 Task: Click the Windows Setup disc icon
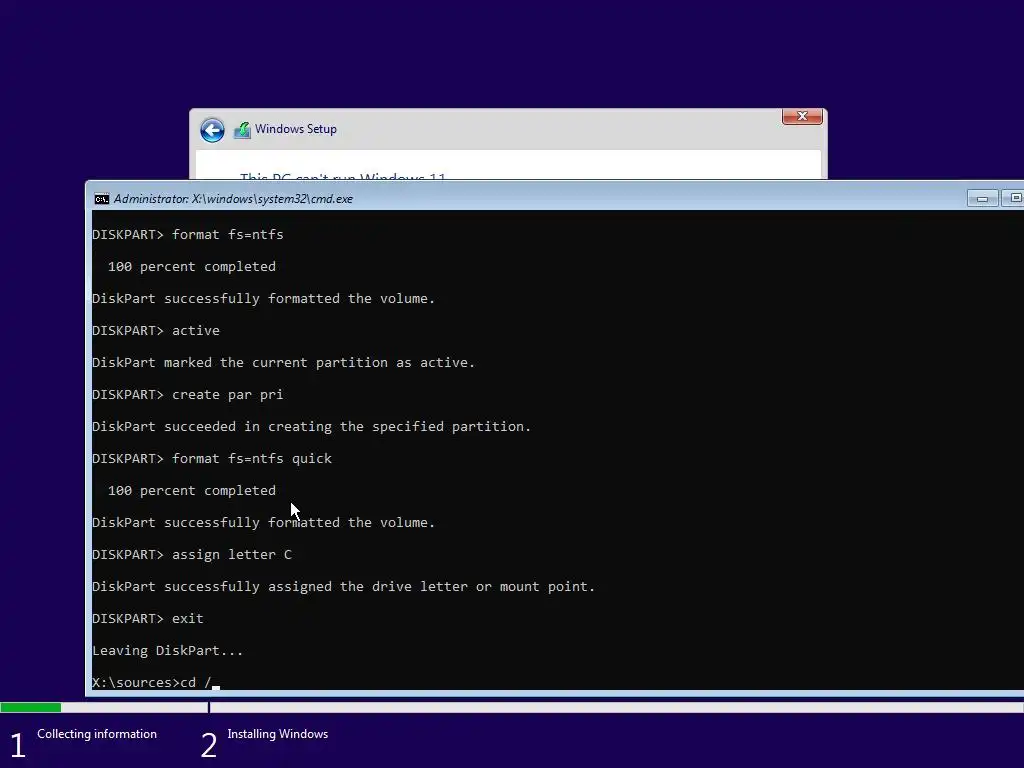242,130
